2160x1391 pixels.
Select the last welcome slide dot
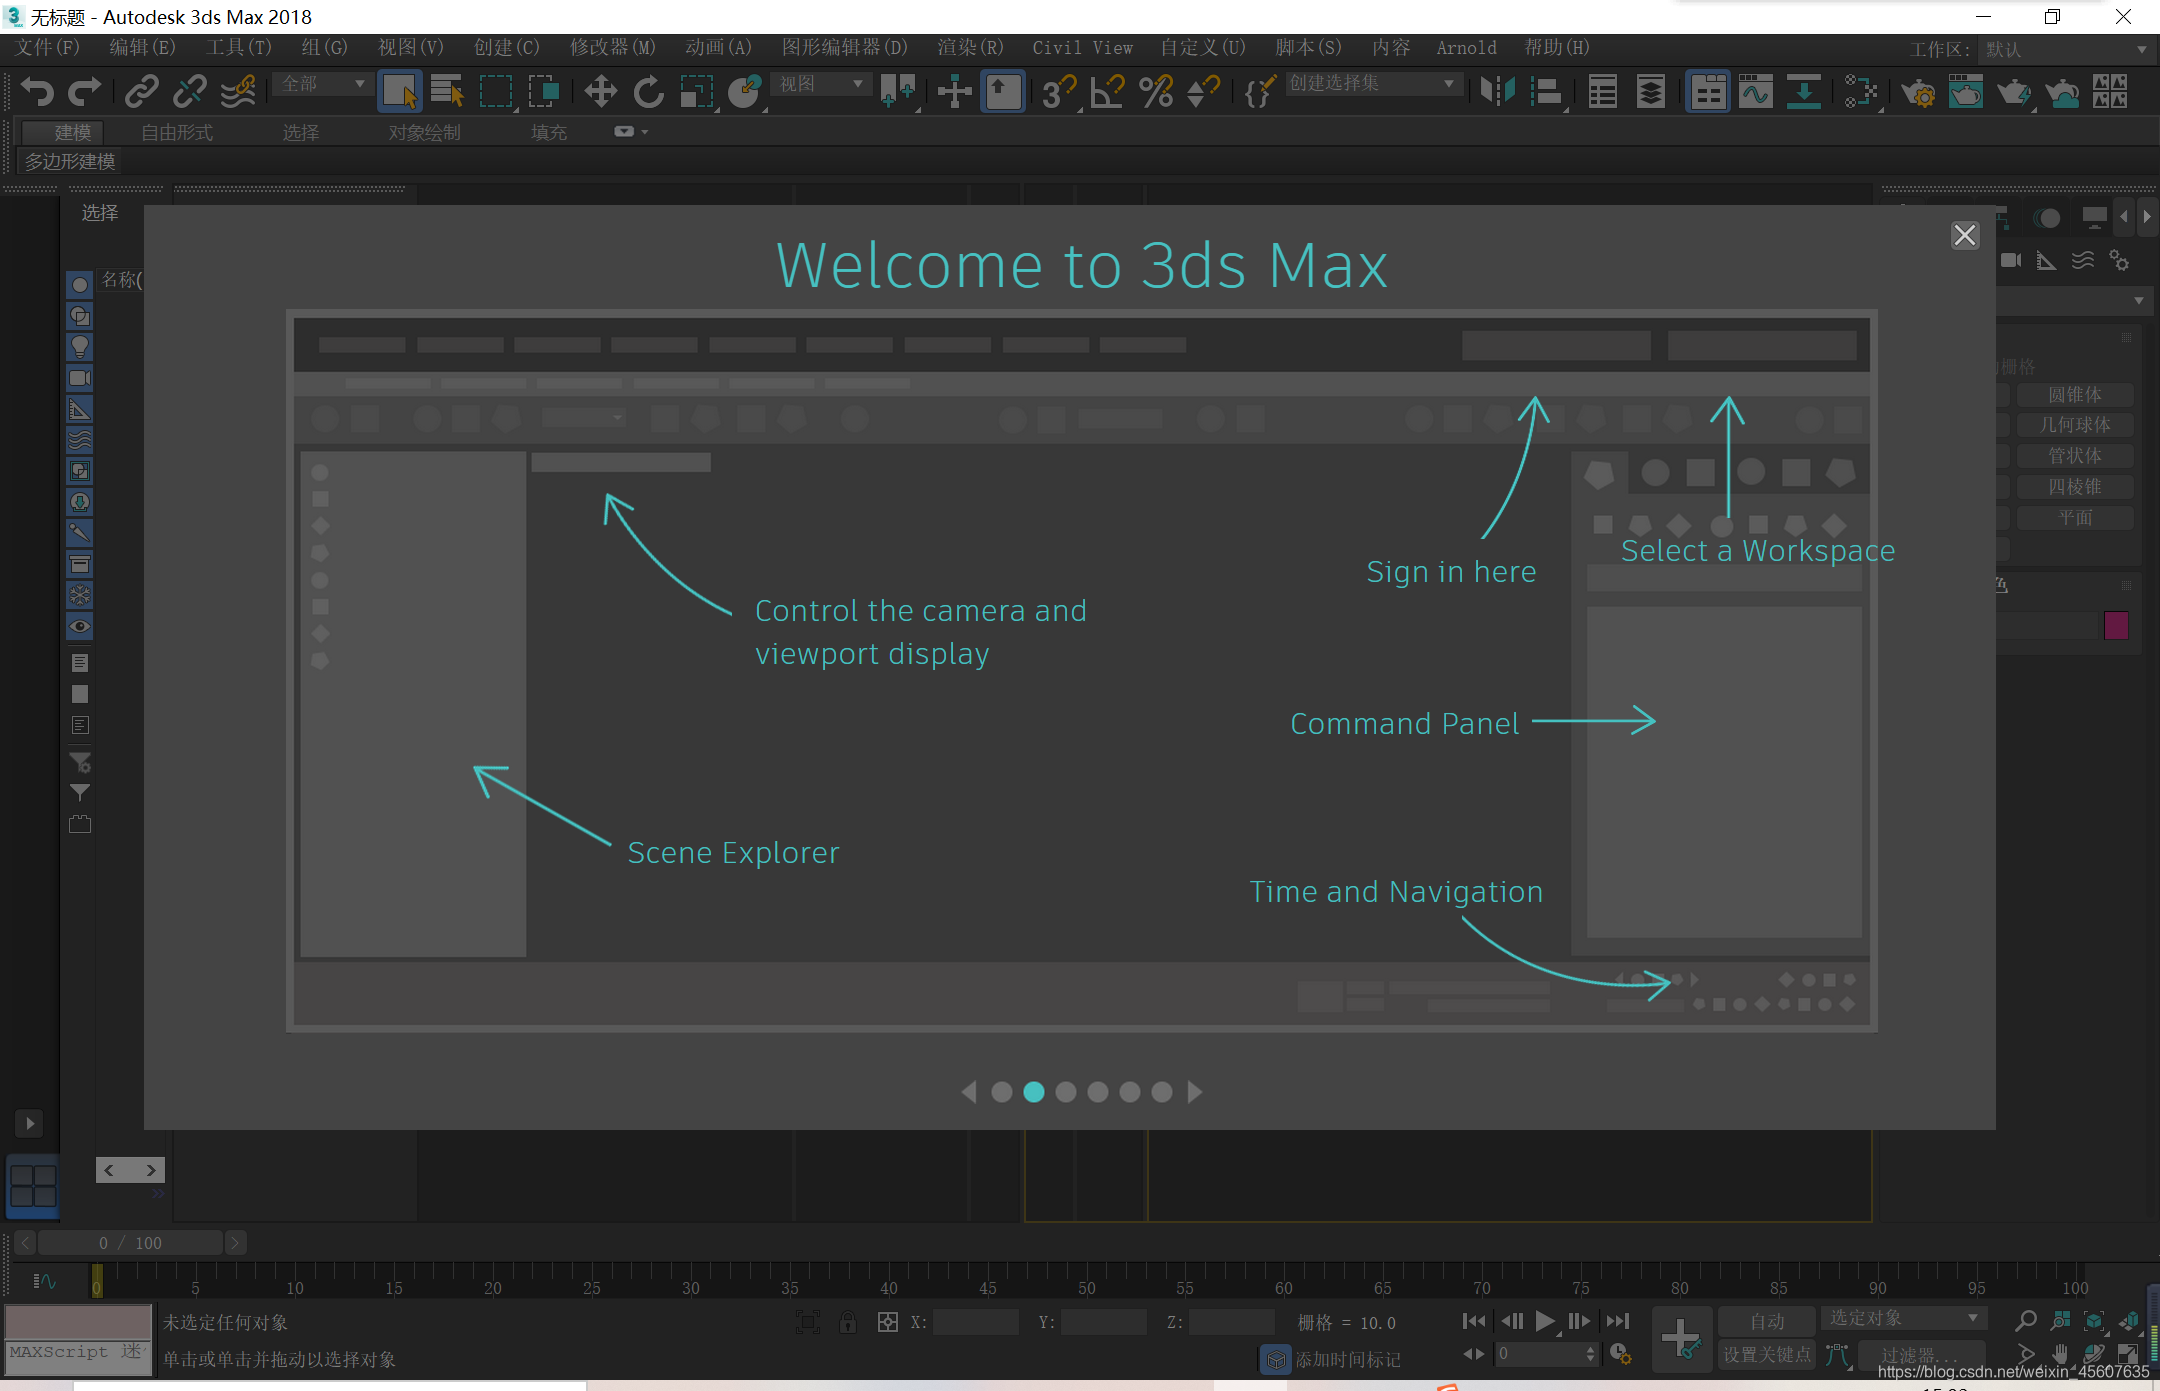point(1161,1092)
